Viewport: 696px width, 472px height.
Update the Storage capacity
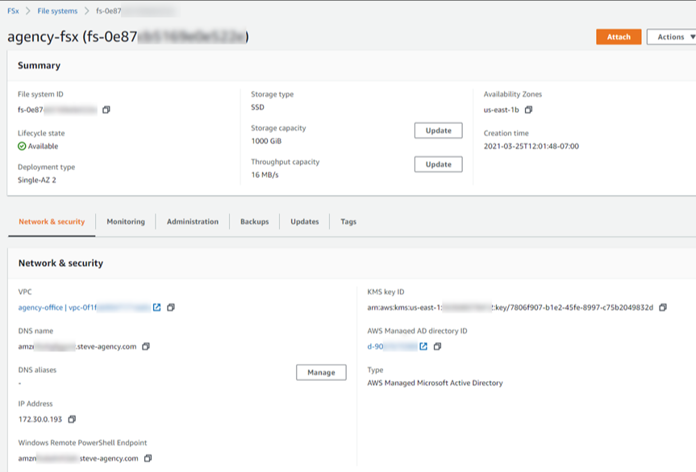coord(438,131)
